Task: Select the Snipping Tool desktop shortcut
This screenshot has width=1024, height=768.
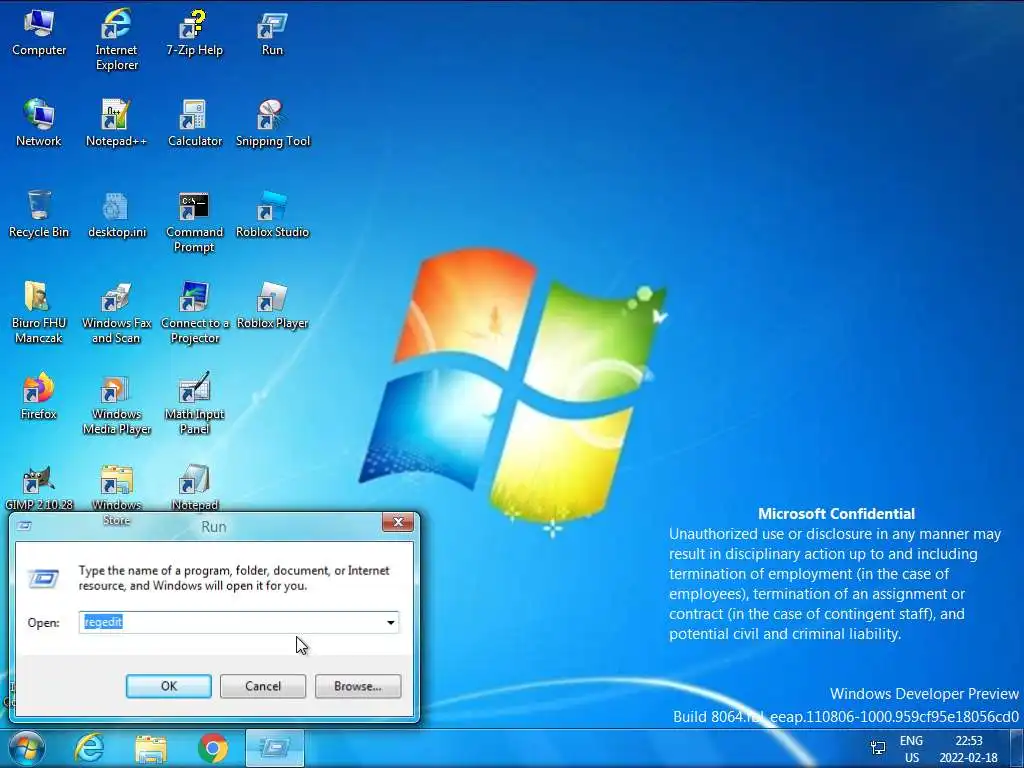Action: coord(272,123)
